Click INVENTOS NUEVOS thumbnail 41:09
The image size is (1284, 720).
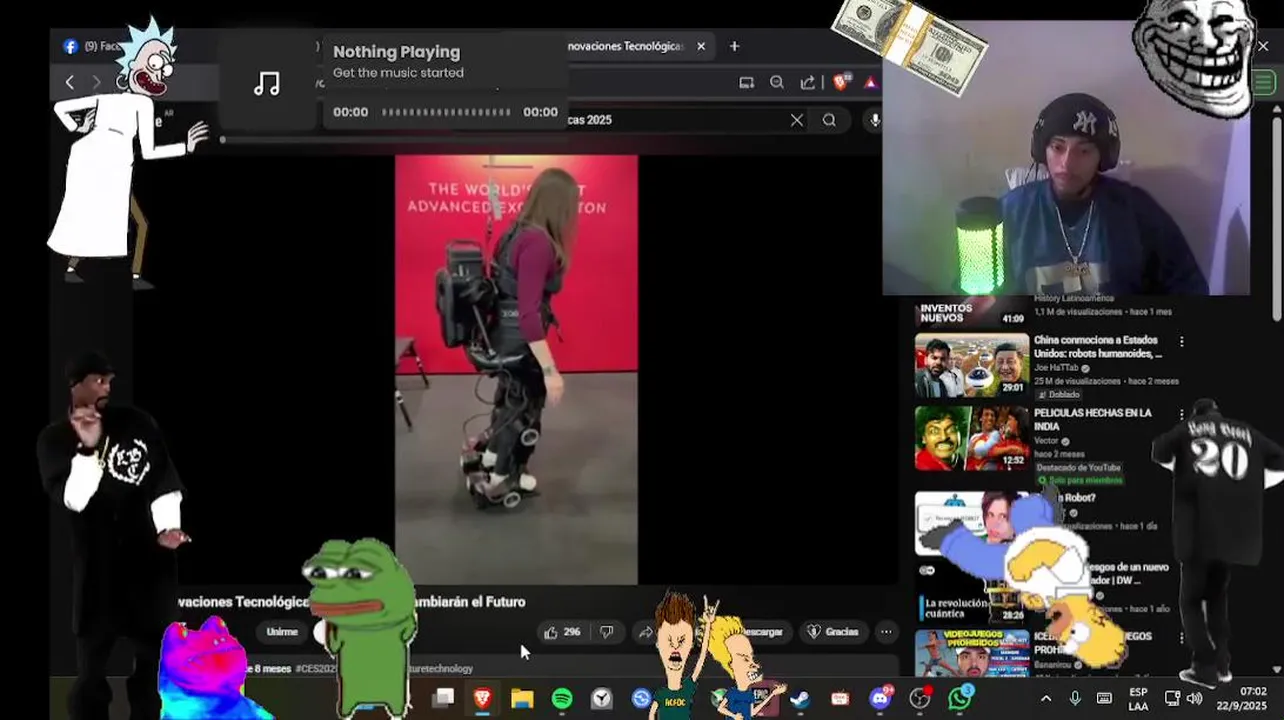click(x=971, y=313)
